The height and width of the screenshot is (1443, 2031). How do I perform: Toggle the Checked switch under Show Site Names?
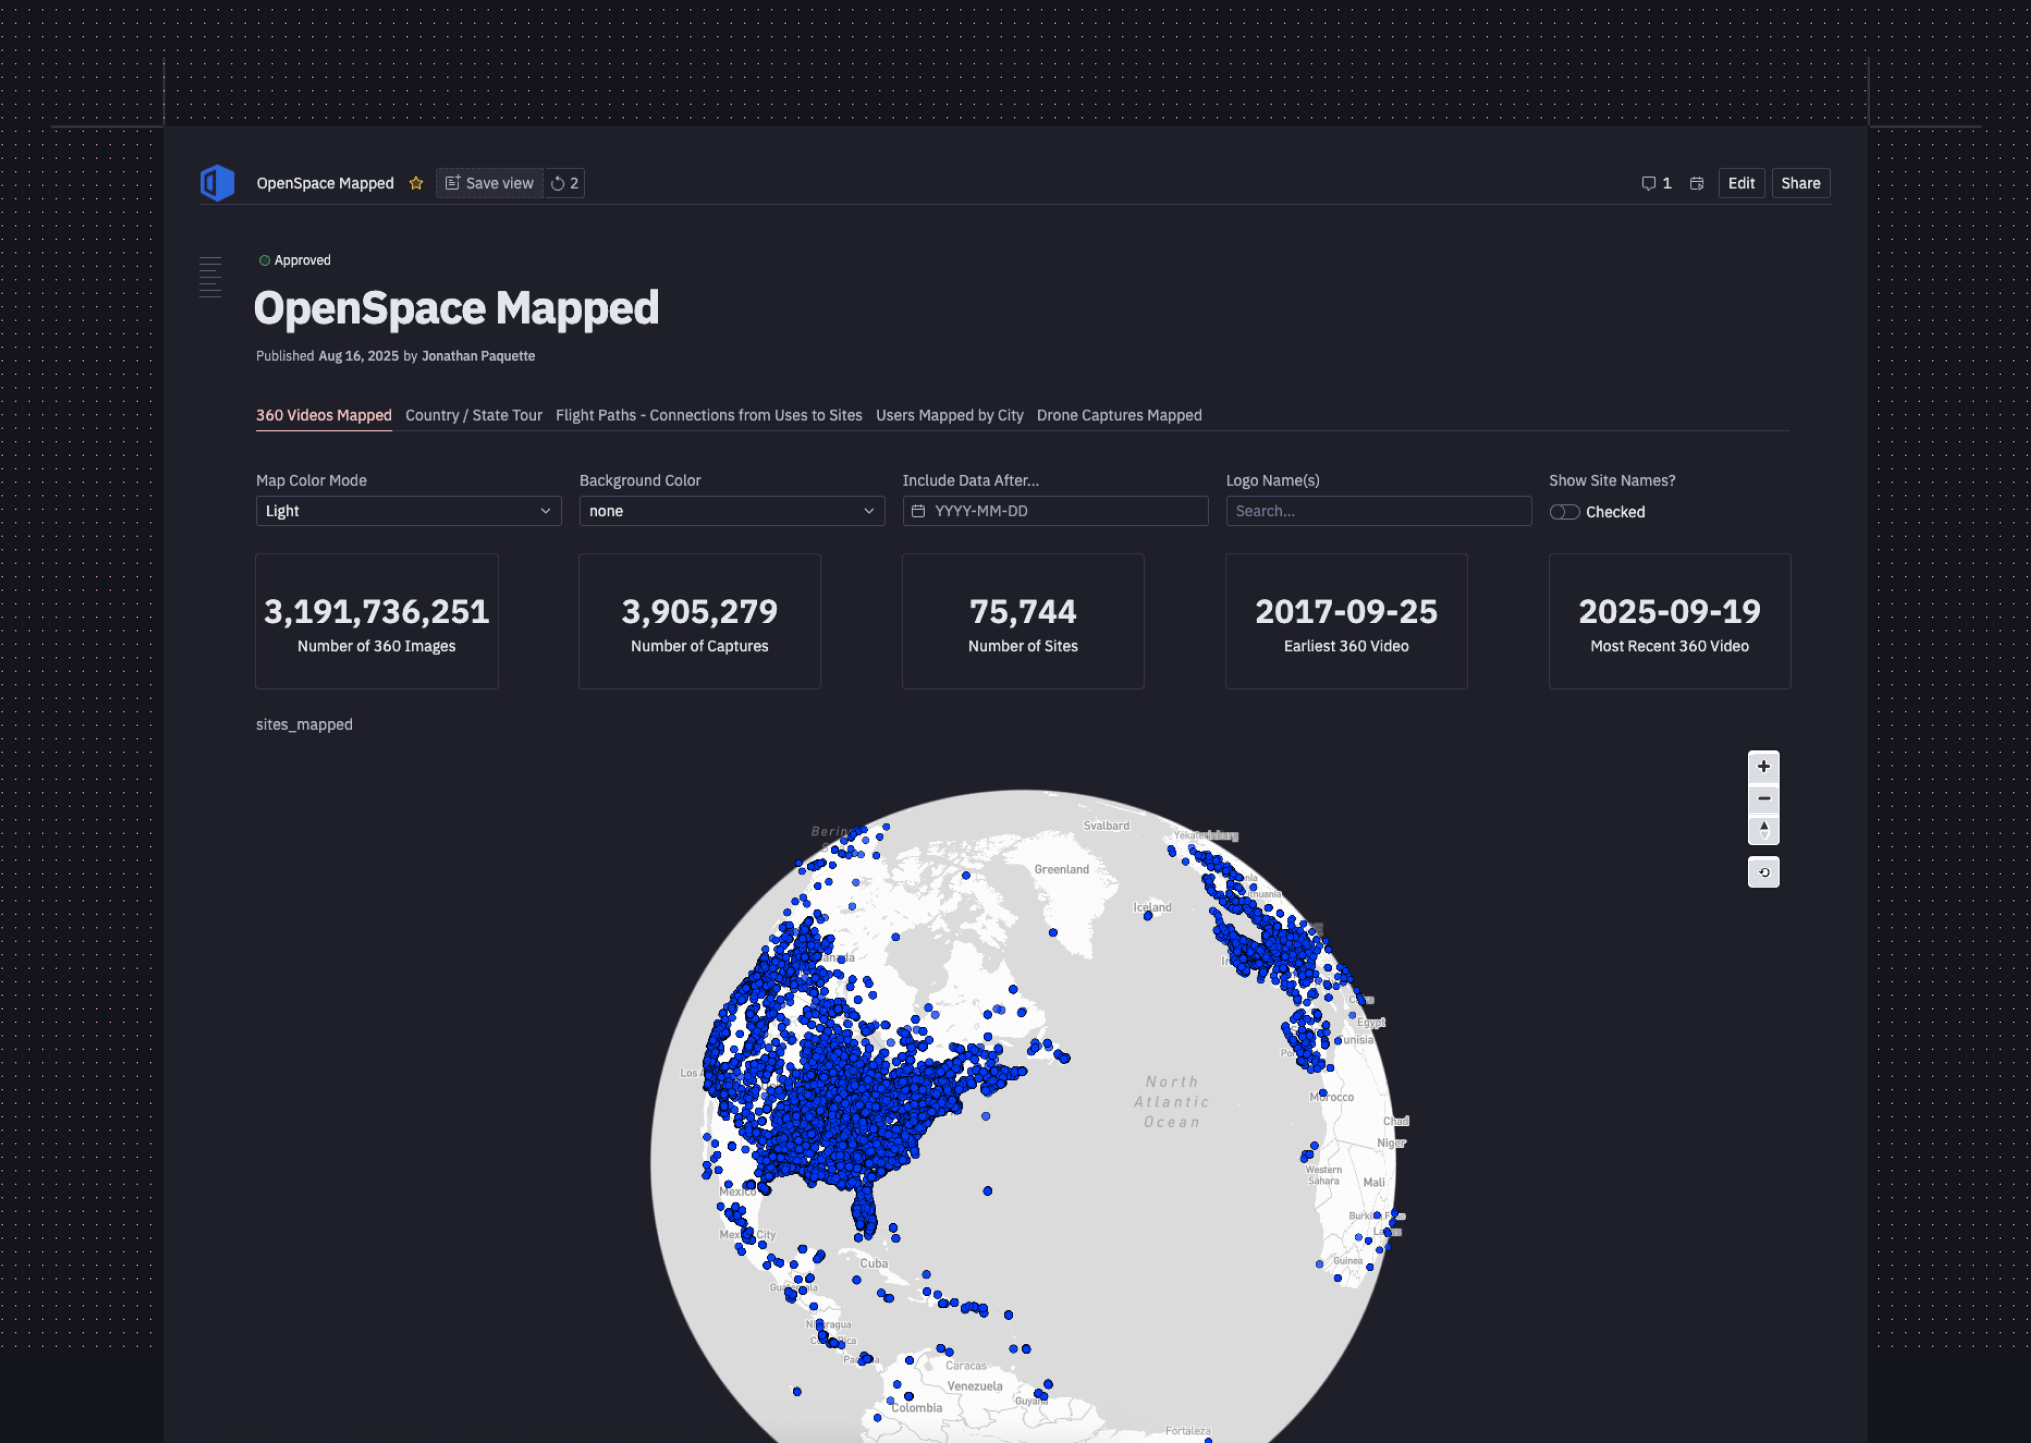(1563, 511)
